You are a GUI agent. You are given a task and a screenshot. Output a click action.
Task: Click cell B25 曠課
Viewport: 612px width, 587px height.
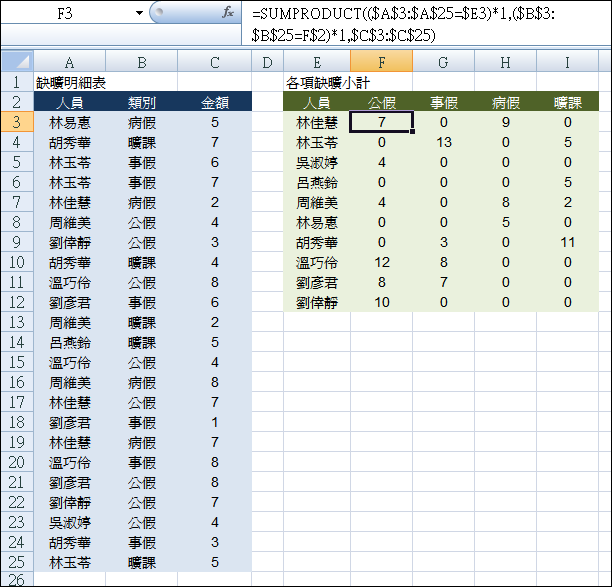(x=142, y=562)
